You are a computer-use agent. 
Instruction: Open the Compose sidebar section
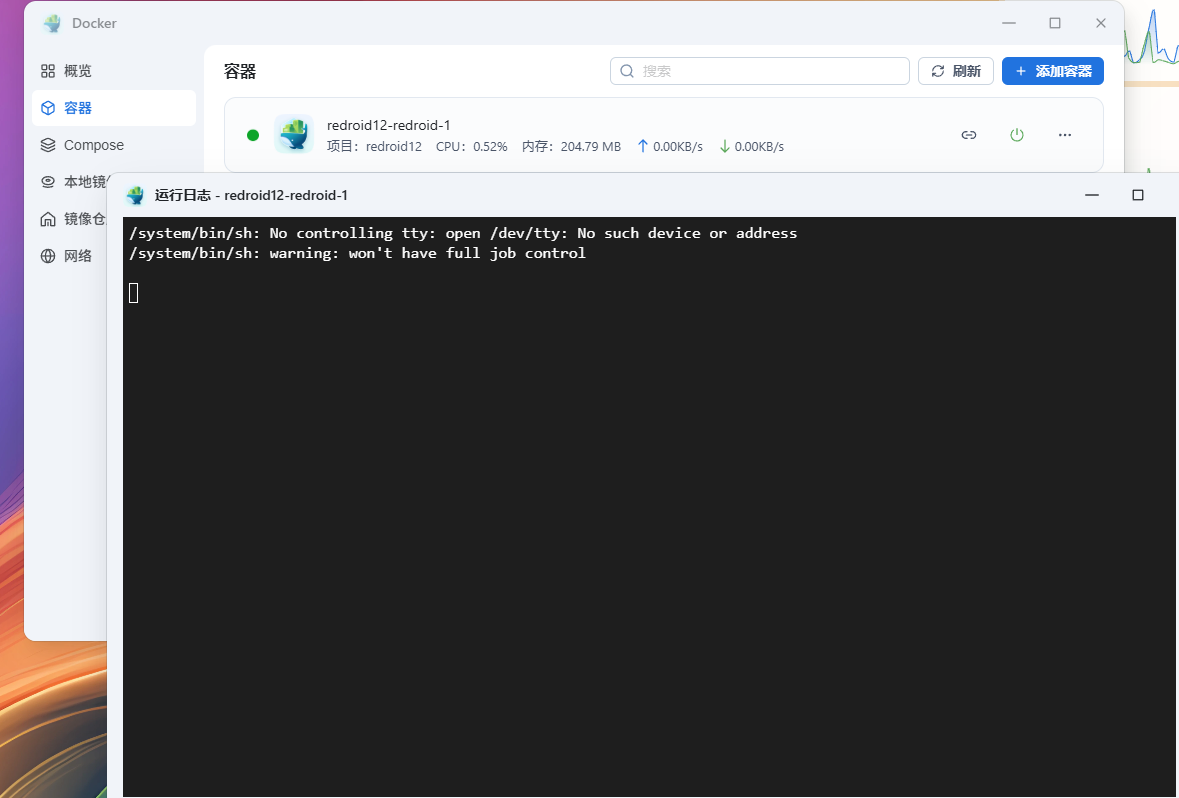(114, 144)
